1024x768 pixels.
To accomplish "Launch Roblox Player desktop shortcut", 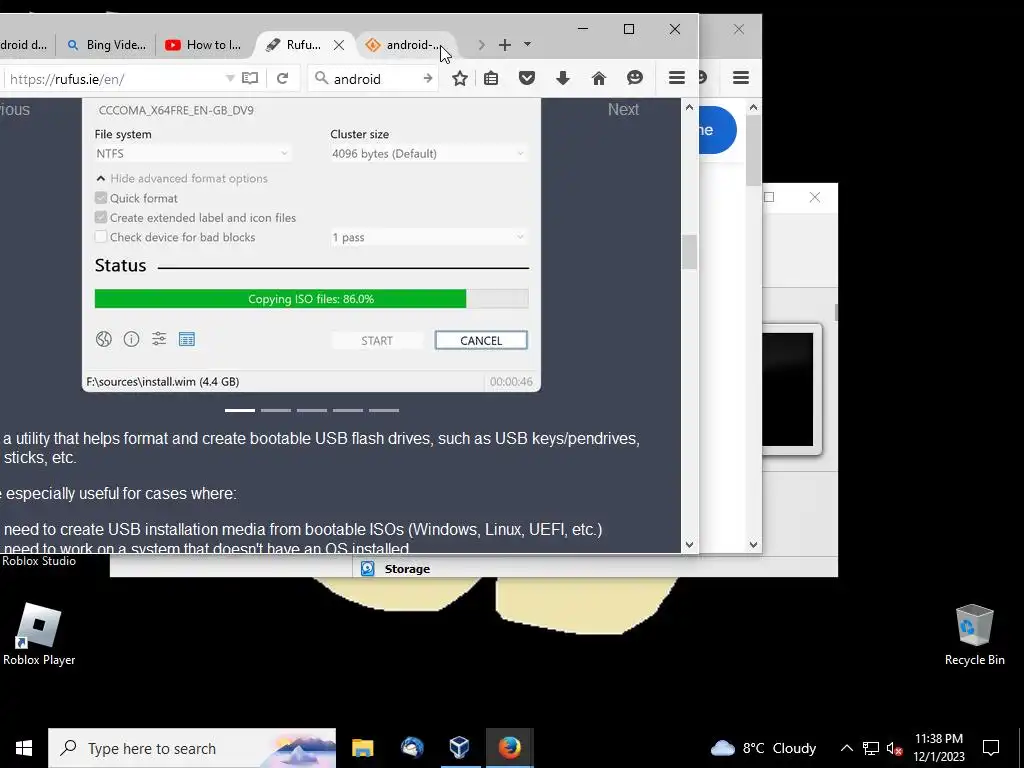I will [39, 635].
